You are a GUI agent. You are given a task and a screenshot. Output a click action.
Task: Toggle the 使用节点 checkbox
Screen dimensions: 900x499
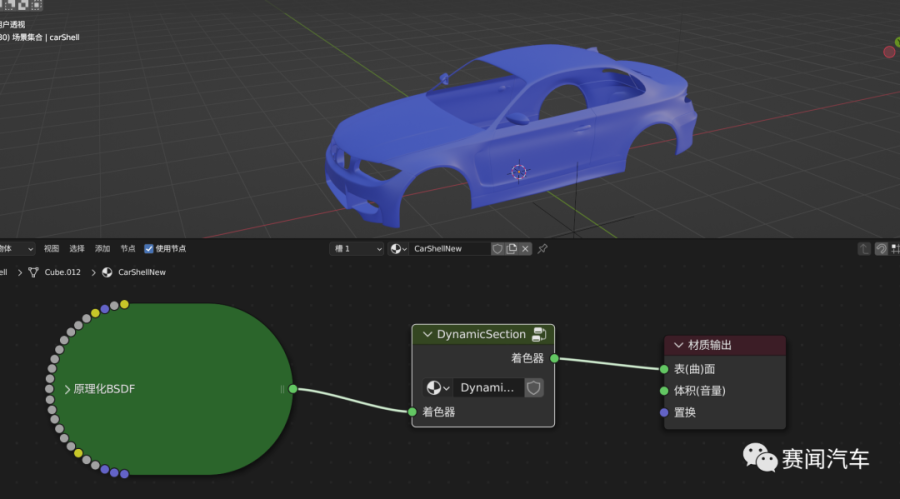pos(149,249)
